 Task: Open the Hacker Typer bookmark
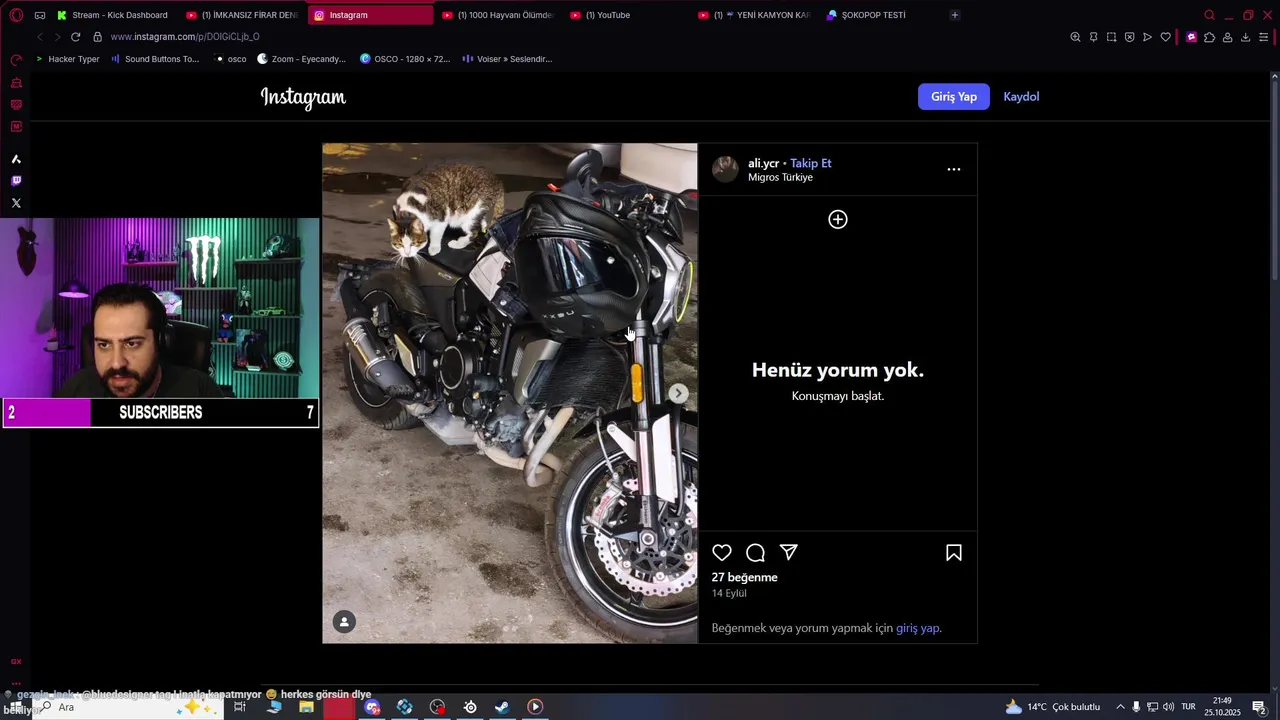pyautogui.click(x=68, y=59)
